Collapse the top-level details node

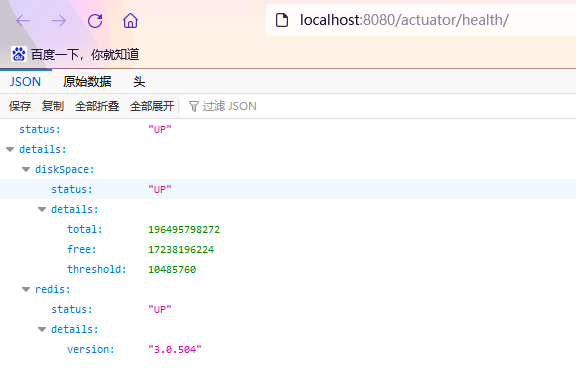(x=10, y=150)
